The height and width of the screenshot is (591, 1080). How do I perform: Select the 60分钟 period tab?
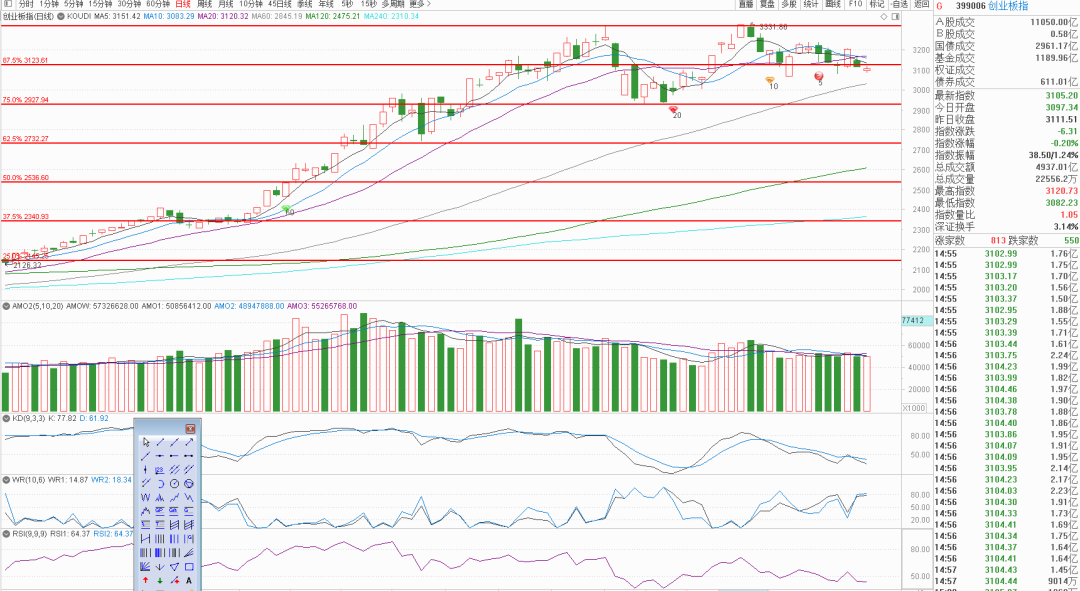(x=158, y=4)
